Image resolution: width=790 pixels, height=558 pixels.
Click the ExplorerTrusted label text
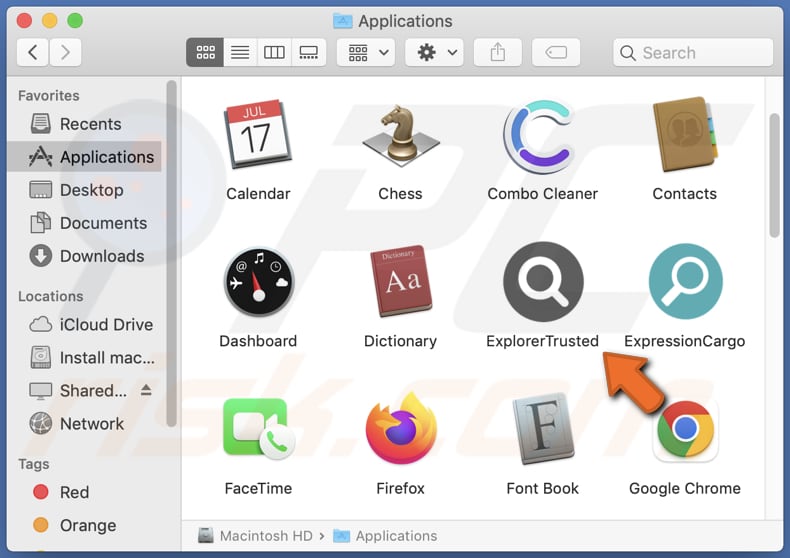click(x=543, y=341)
